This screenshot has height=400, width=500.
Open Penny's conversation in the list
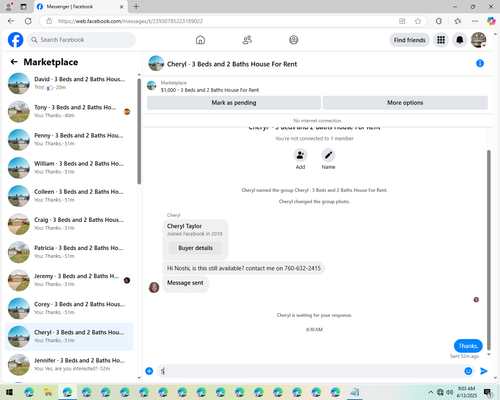pyautogui.click(x=69, y=139)
